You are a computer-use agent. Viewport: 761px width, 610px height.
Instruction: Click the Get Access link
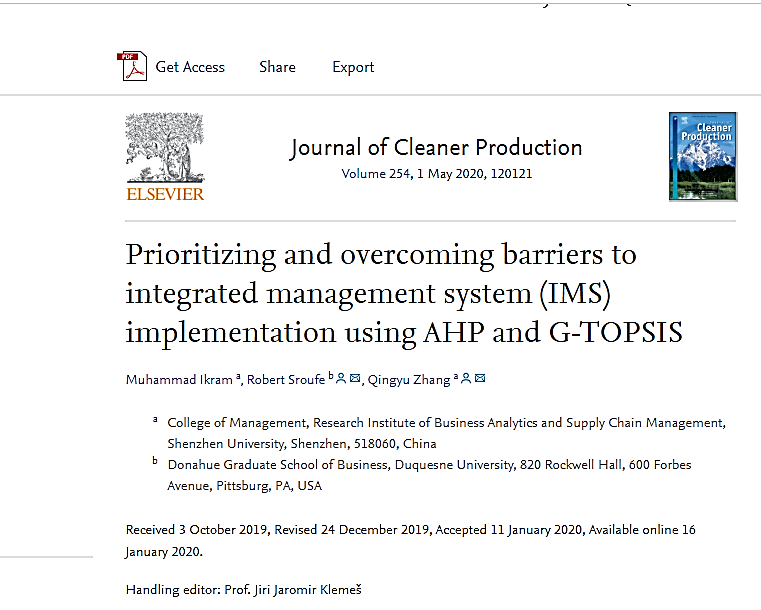click(x=190, y=67)
